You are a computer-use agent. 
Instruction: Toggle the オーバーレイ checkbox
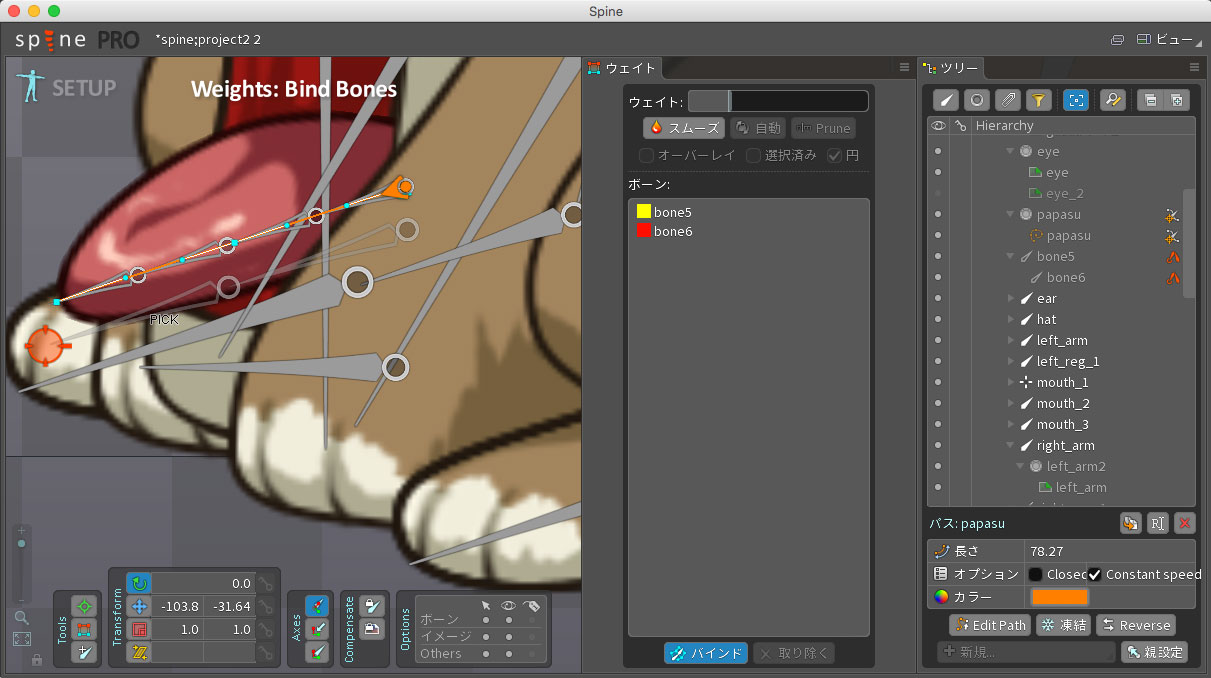[646, 155]
